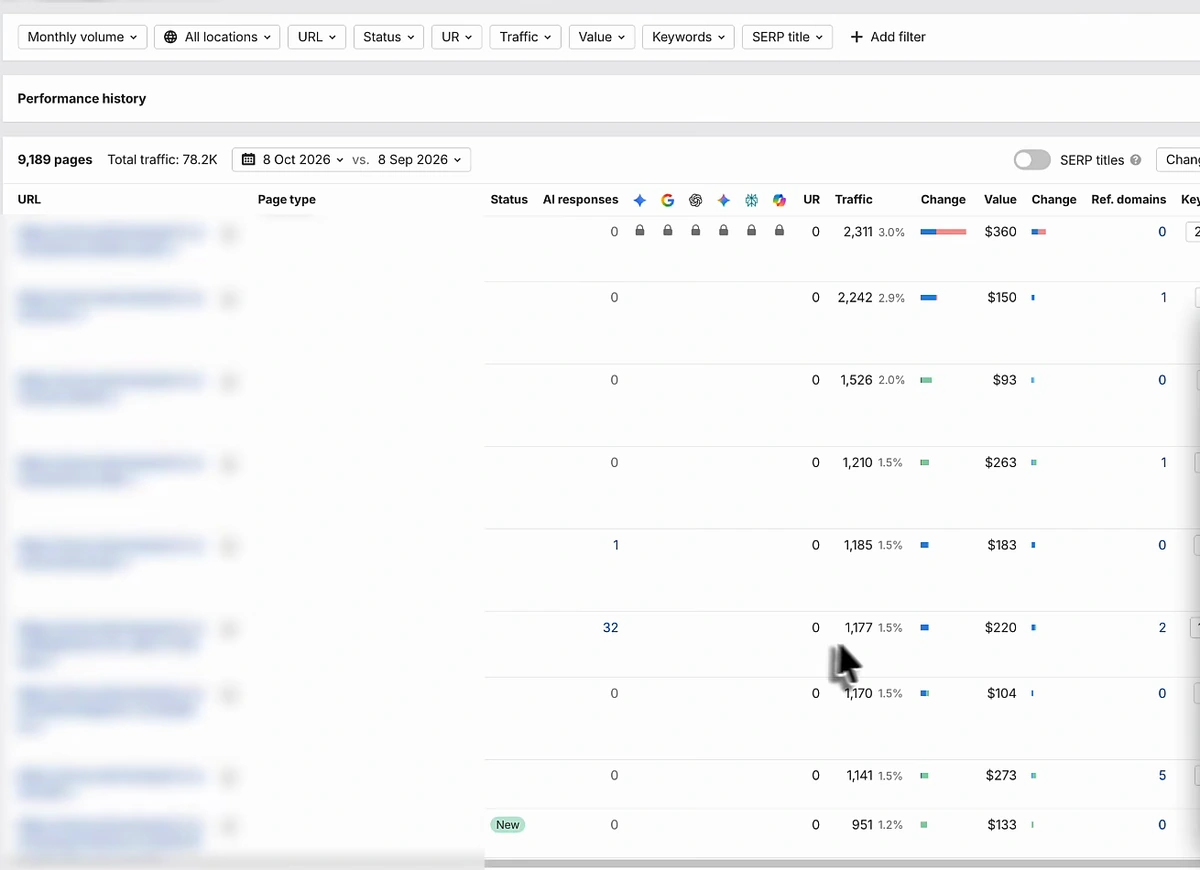Open the SERP title filter dropdown

coord(787,37)
